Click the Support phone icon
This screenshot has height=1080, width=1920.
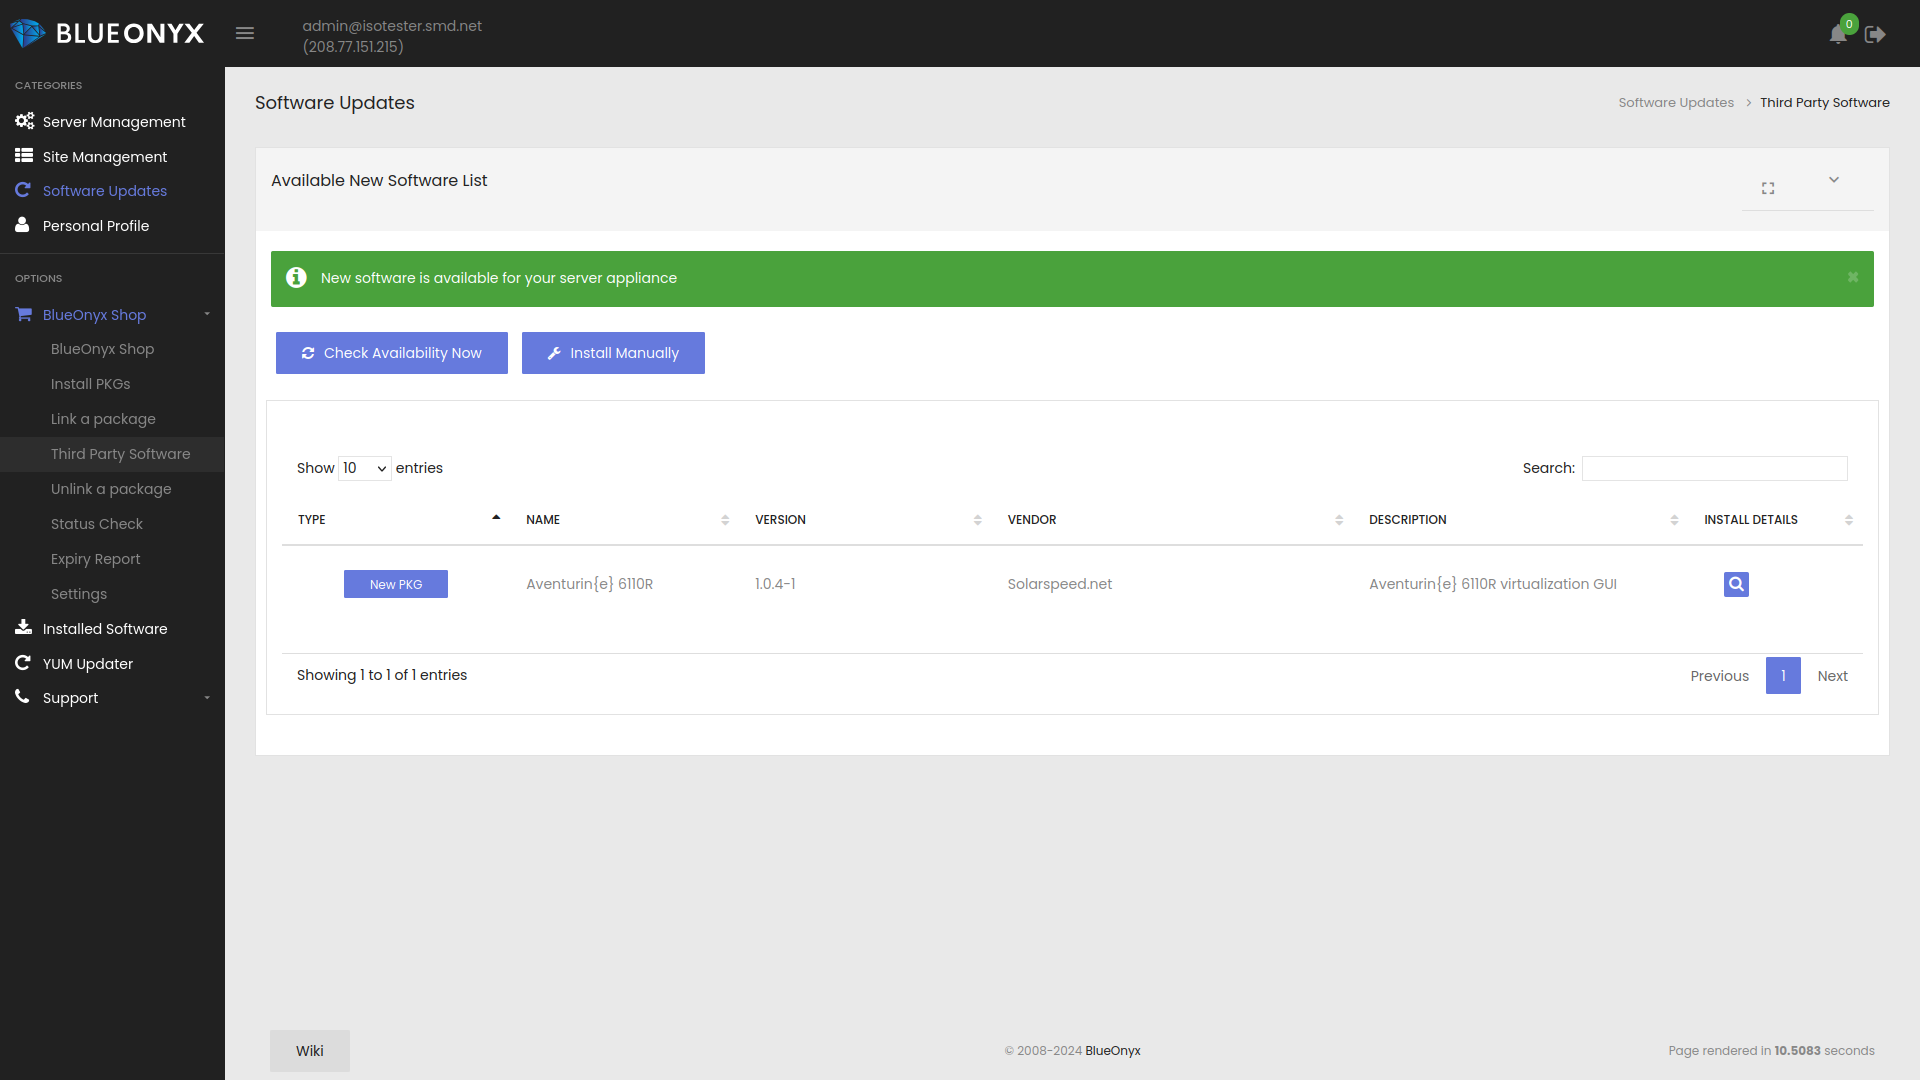pos(22,697)
